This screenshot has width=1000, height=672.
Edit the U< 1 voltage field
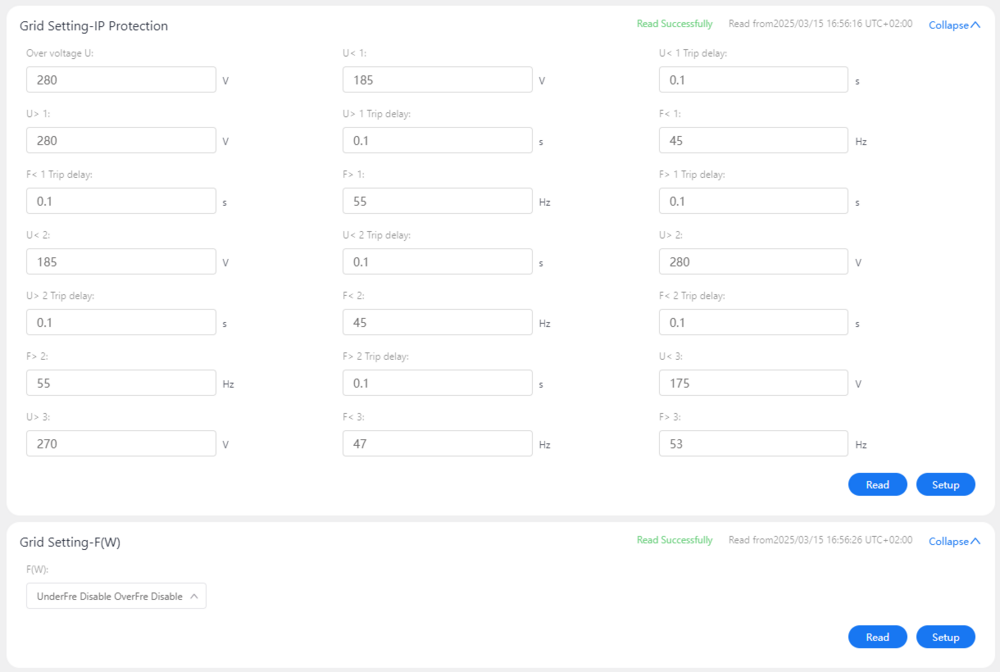437,80
